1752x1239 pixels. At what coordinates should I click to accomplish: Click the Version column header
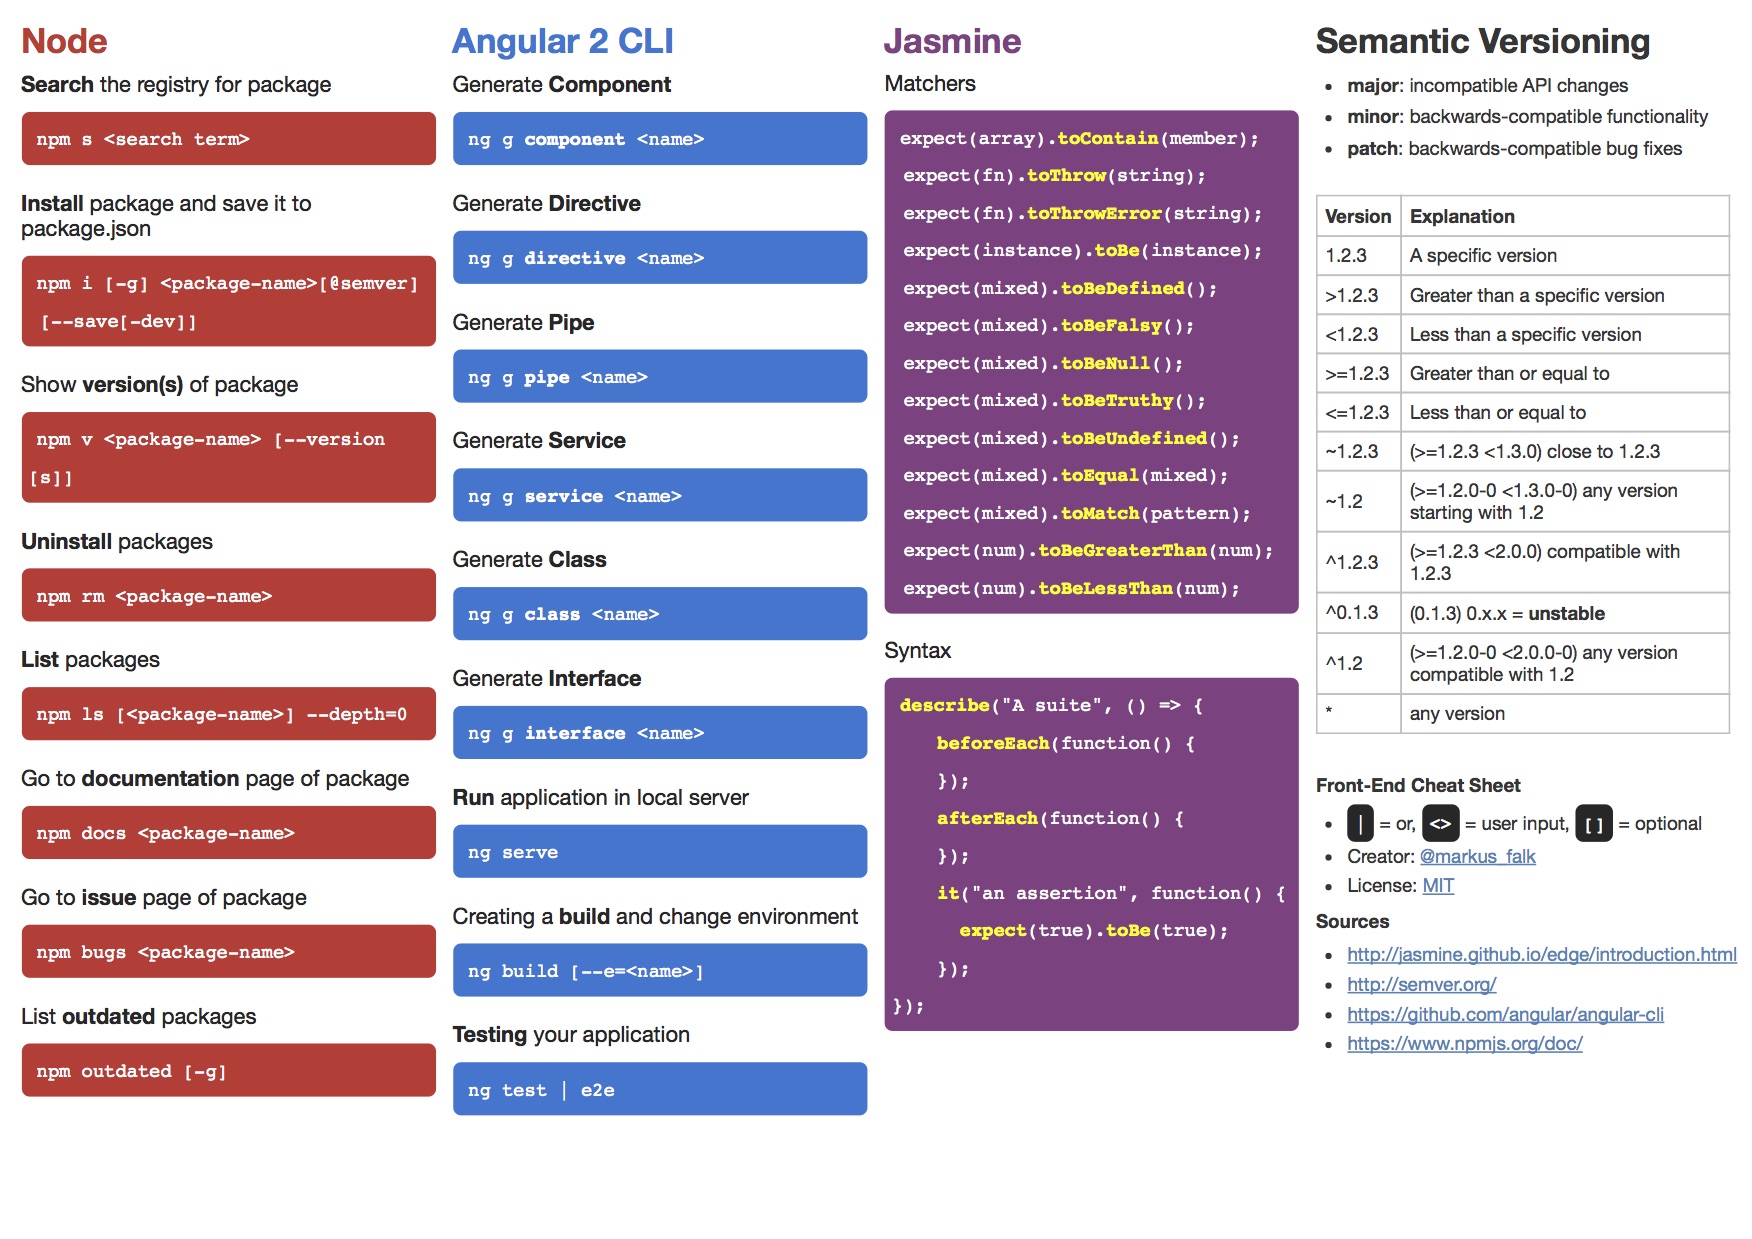[x=1359, y=216]
